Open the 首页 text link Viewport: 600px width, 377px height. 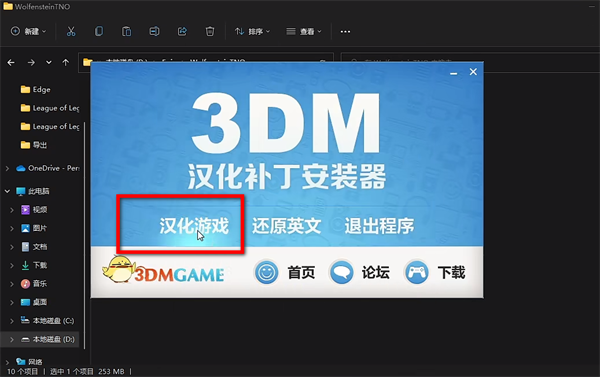point(301,273)
